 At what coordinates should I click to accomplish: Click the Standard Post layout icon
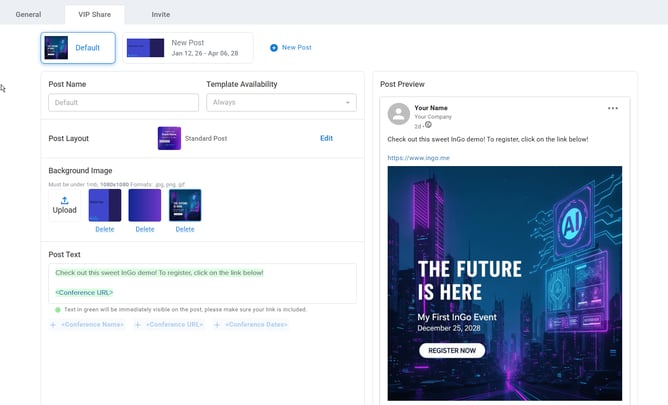coord(169,138)
